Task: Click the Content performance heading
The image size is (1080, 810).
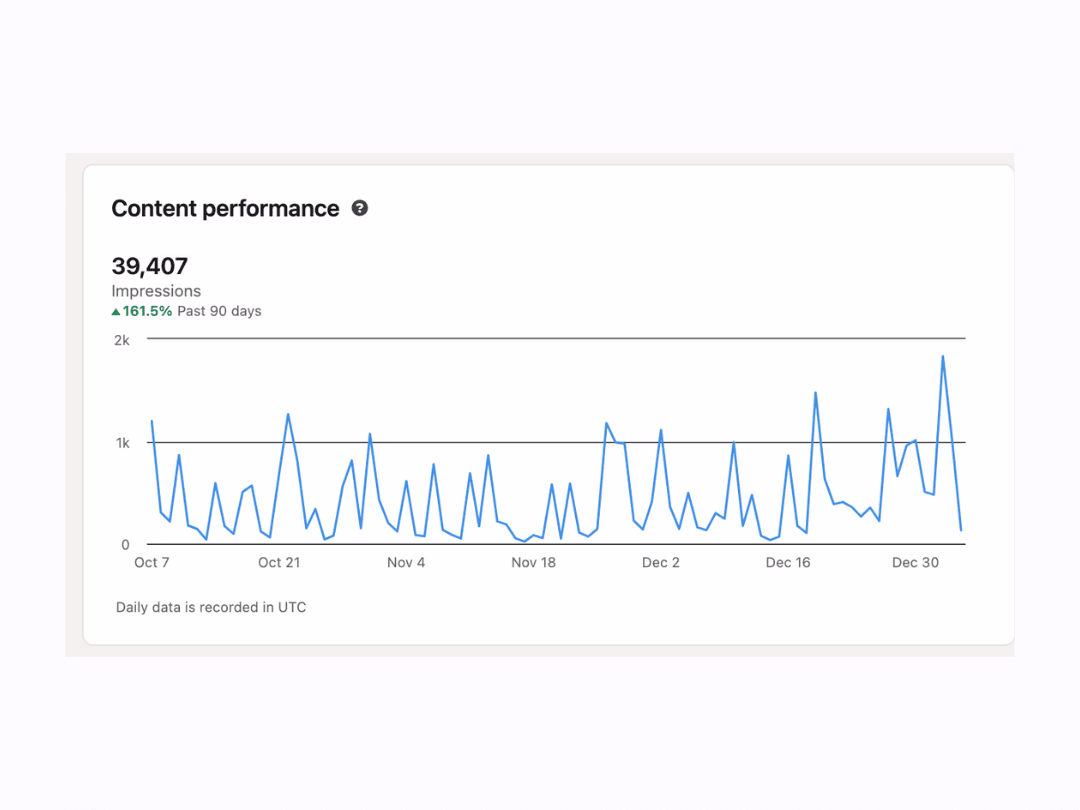Action: point(225,208)
